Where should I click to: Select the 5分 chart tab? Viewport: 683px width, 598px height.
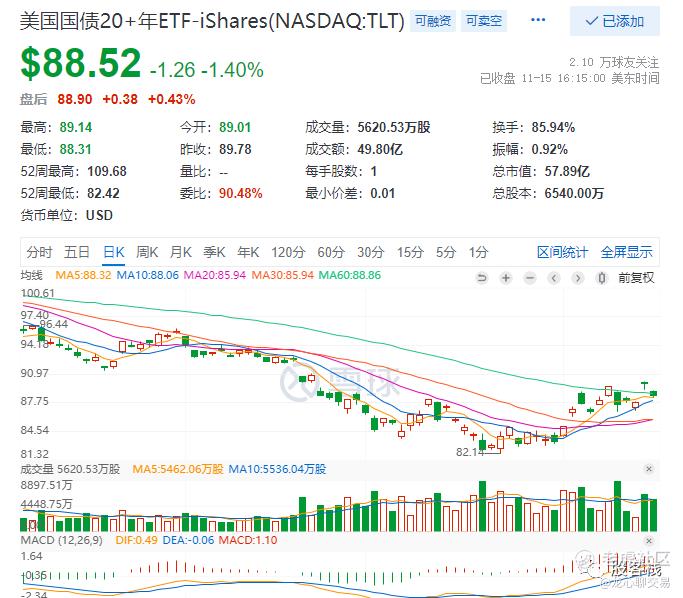[x=446, y=252]
